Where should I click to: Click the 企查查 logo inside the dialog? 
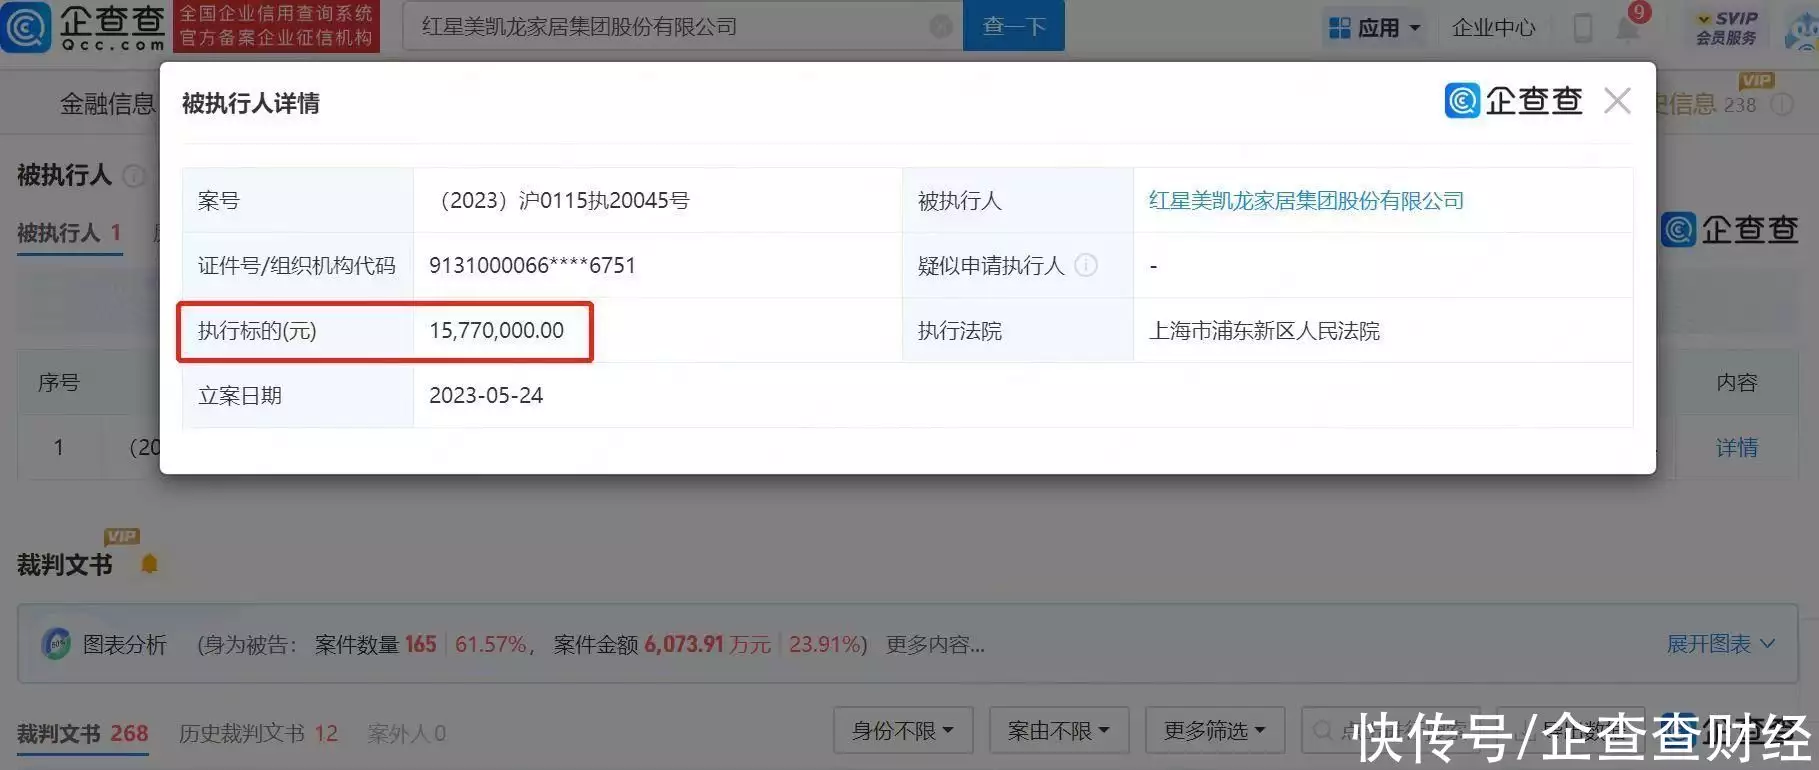click(1514, 100)
